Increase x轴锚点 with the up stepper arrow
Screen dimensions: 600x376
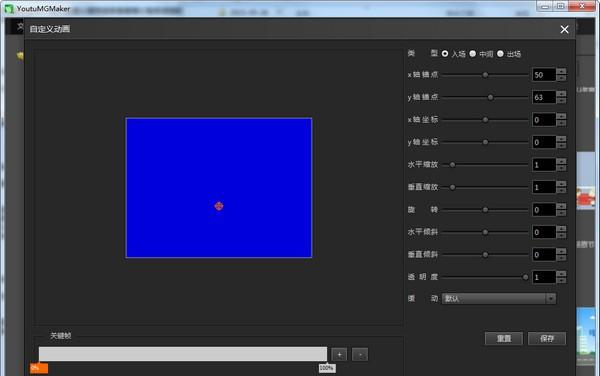coord(561,72)
